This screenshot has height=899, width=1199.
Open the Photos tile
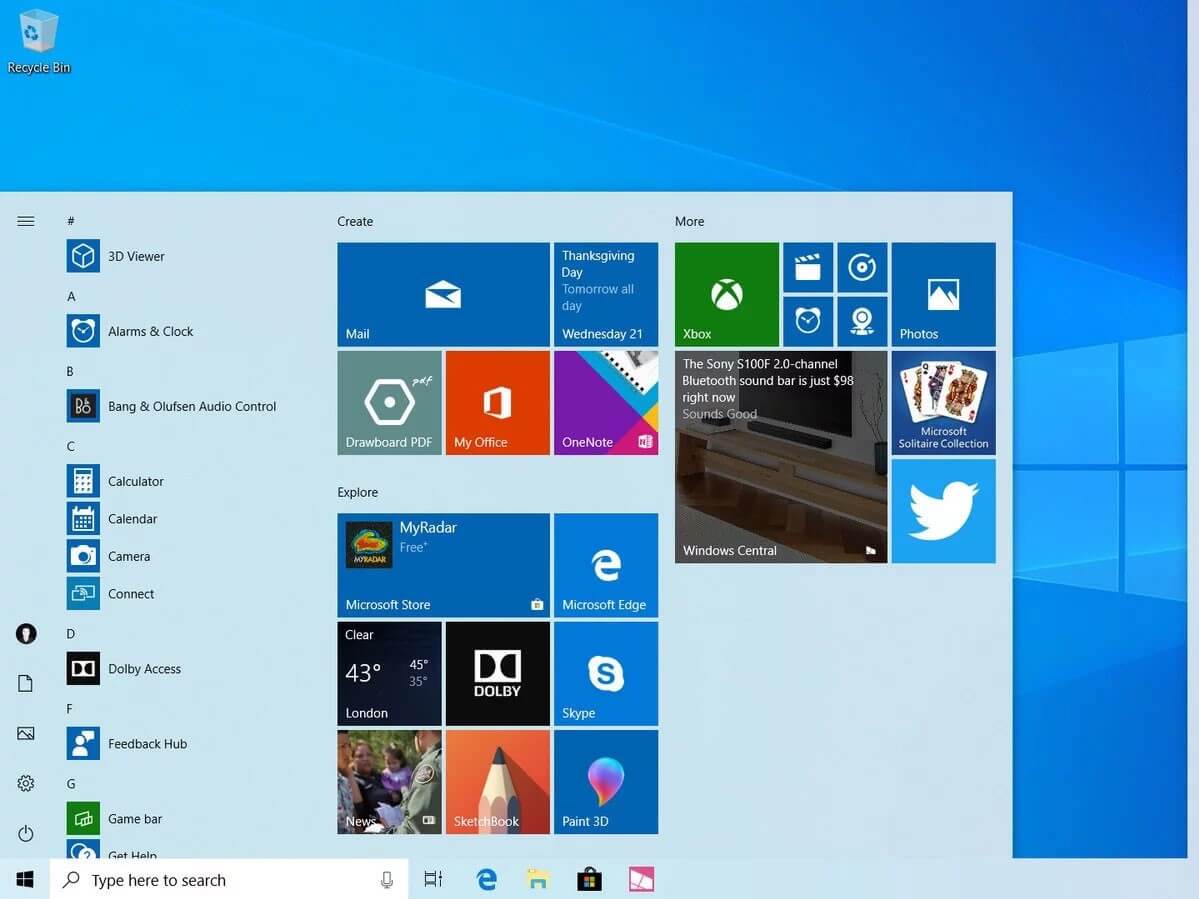(944, 294)
